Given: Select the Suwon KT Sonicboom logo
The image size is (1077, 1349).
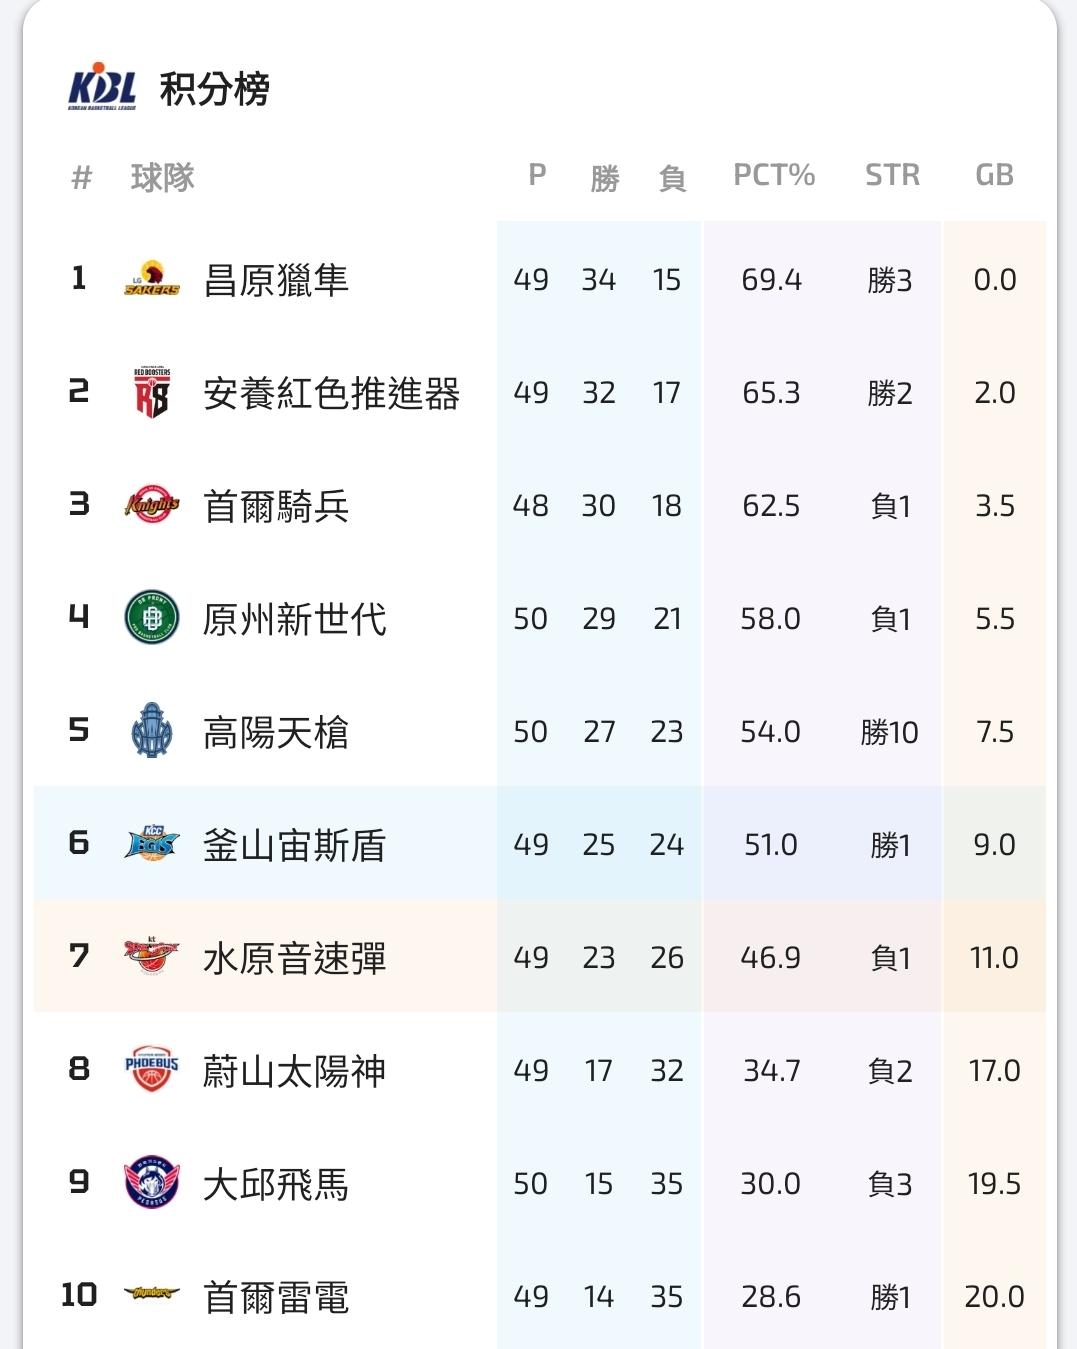Looking at the screenshot, I should (x=152, y=957).
